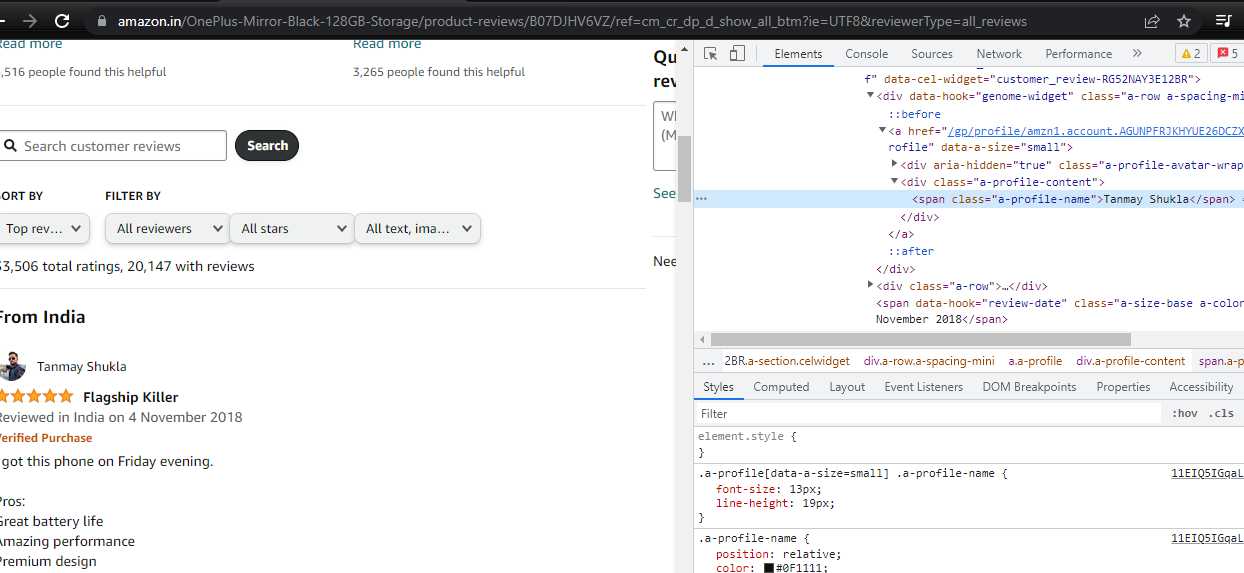1244x573 pixels.
Task: Click breadcrumb overflow ellipsis
Action: pyautogui.click(x=709, y=361)
